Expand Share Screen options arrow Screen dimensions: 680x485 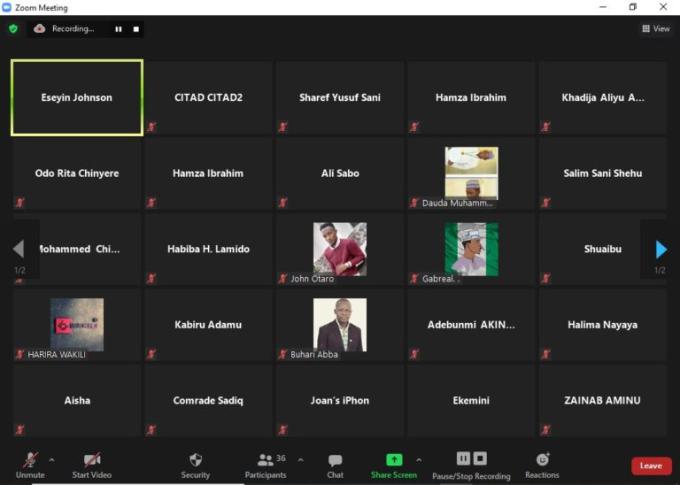click(x=419, y=460)
